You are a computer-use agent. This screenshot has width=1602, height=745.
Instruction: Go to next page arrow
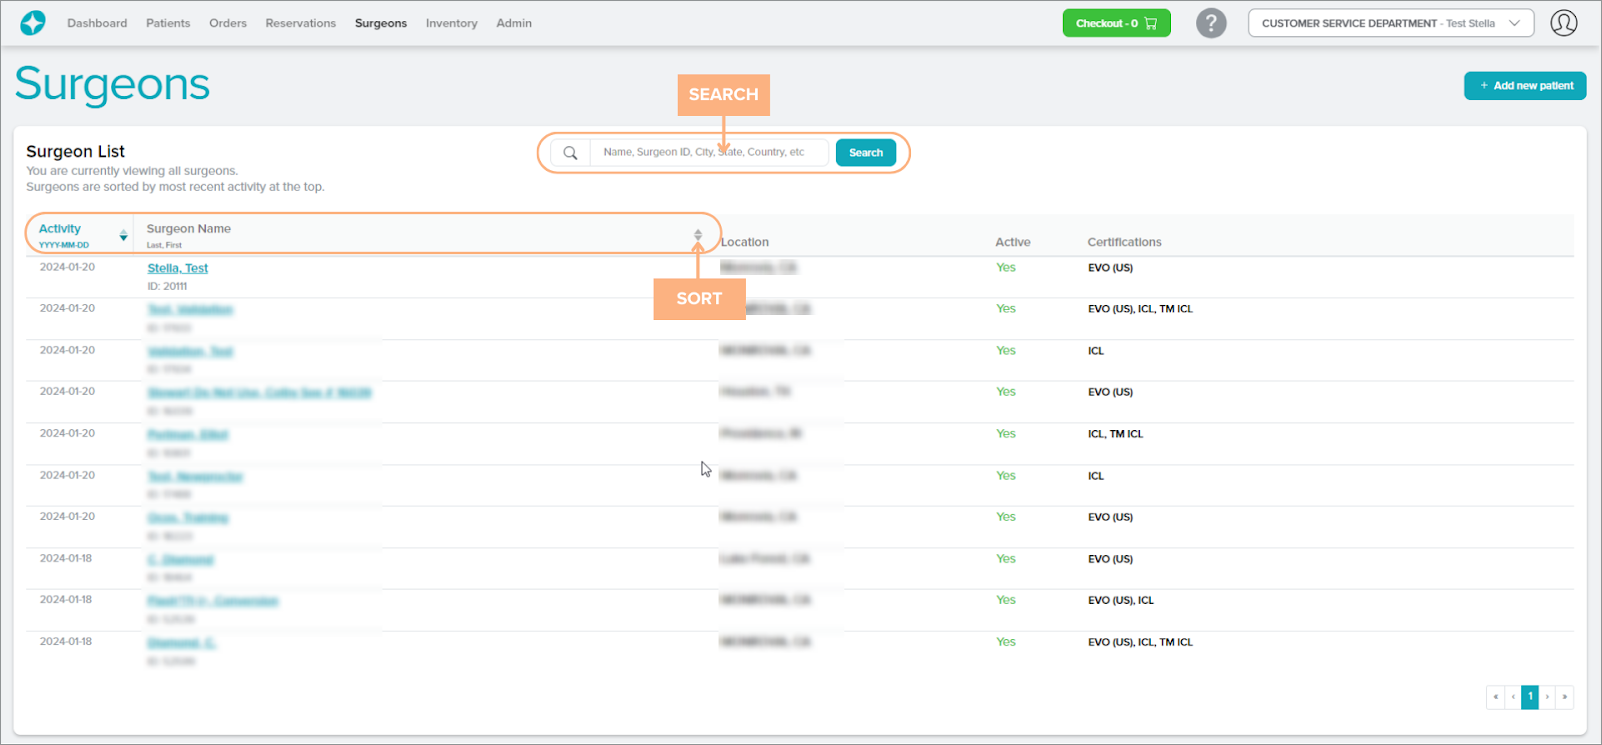point(1547,697)
